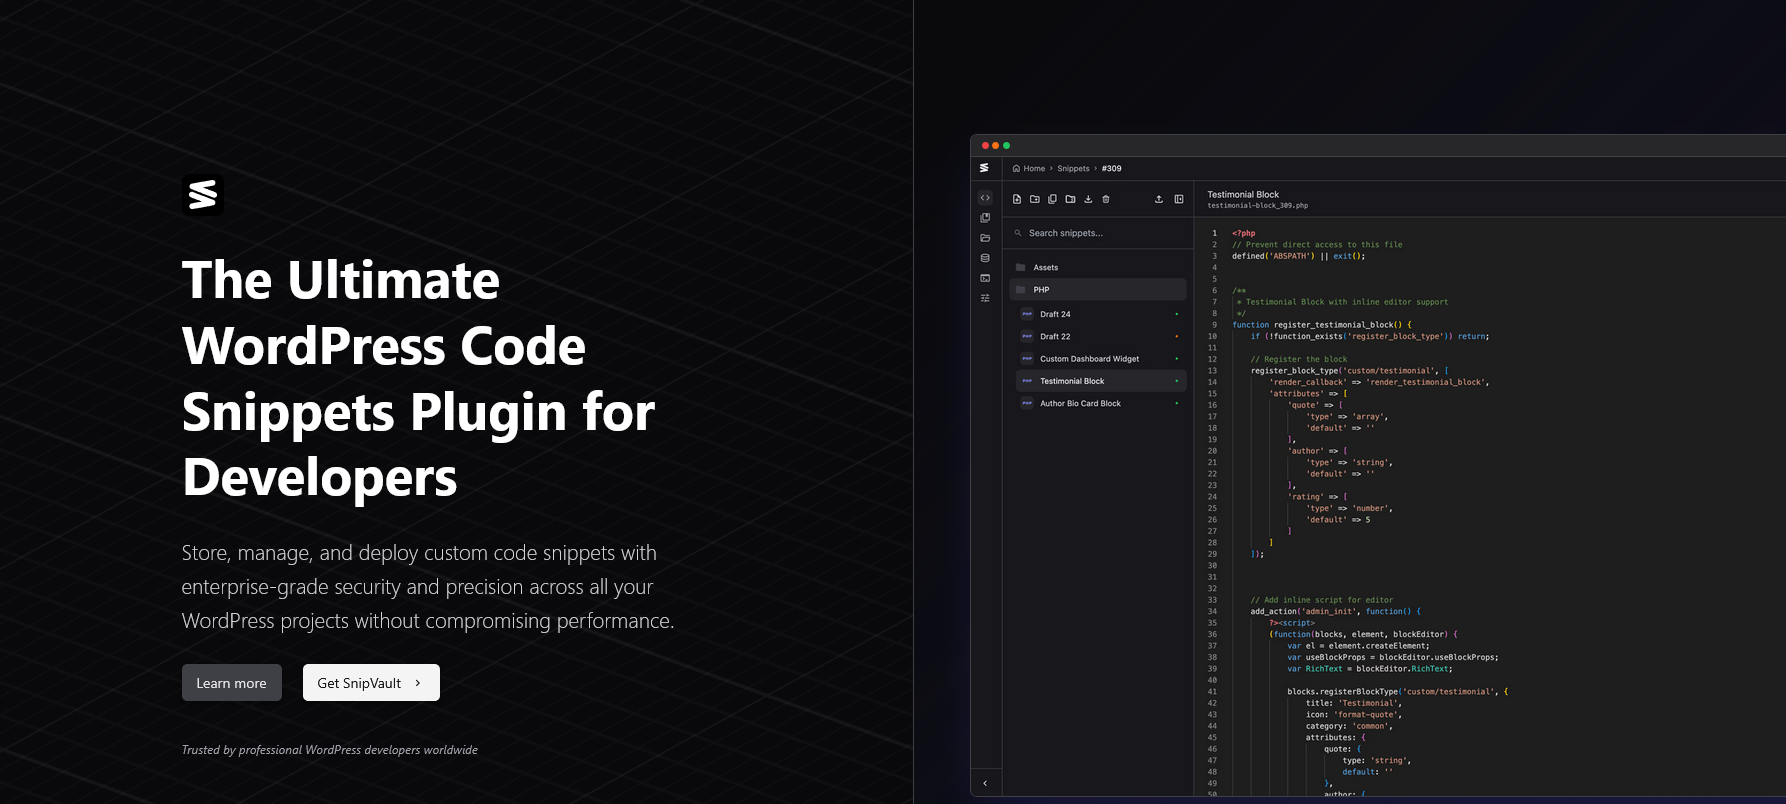Click the 'The Ultimate WordPress Code Snippets Plugin' headline

tap(418, 378)
